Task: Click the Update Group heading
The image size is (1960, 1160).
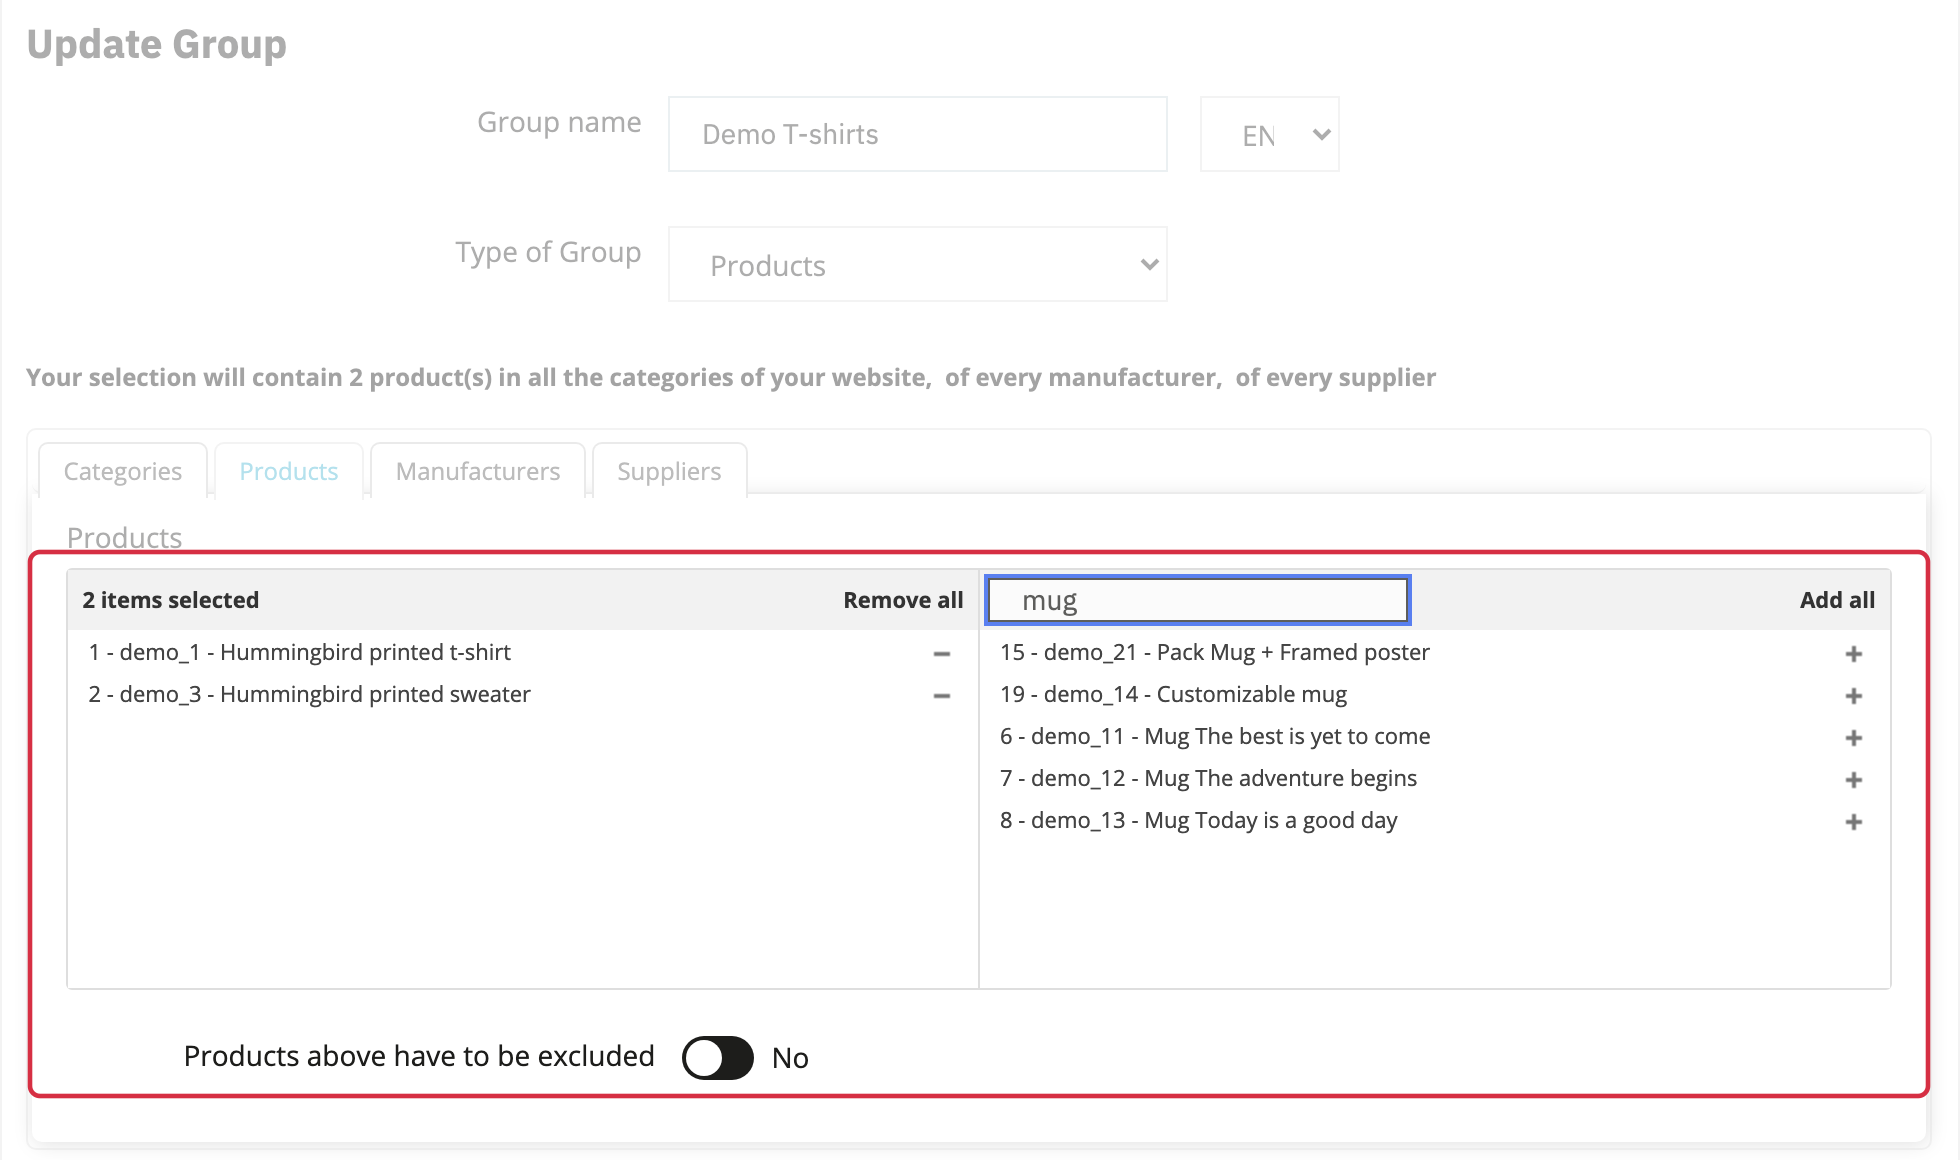Action: tap(157, 44)
